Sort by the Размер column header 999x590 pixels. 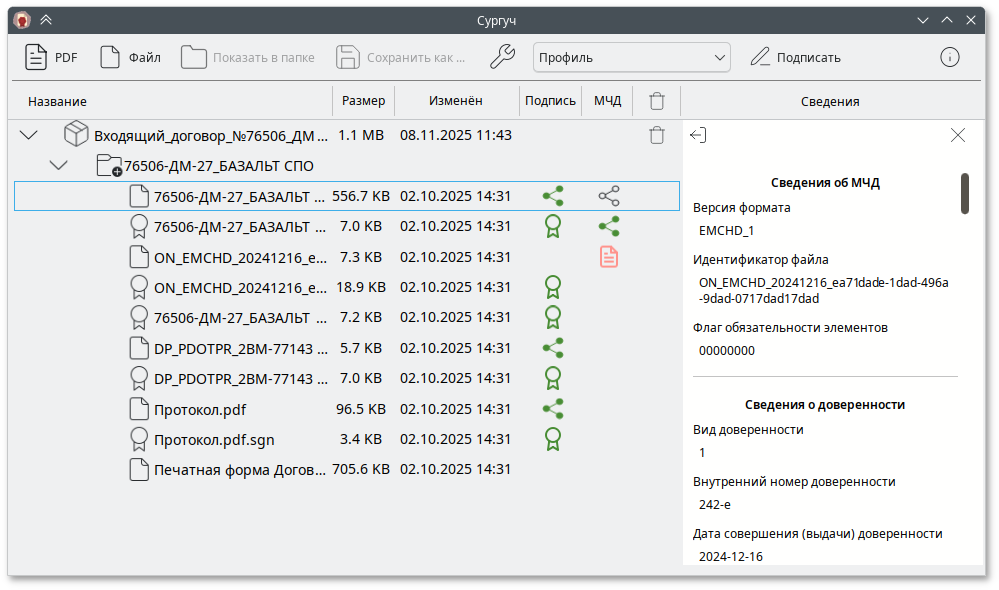tap(363, 101)
